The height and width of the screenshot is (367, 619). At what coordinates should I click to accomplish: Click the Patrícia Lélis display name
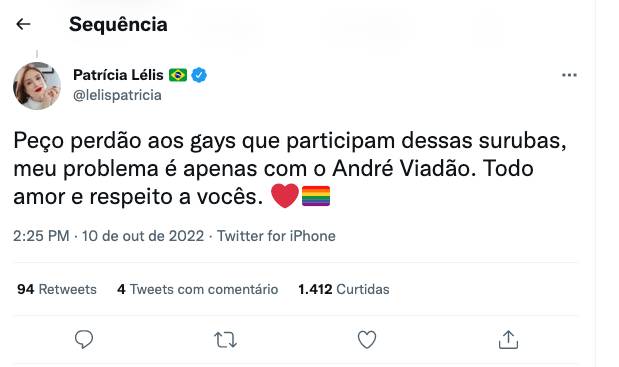tap(118, 75)
